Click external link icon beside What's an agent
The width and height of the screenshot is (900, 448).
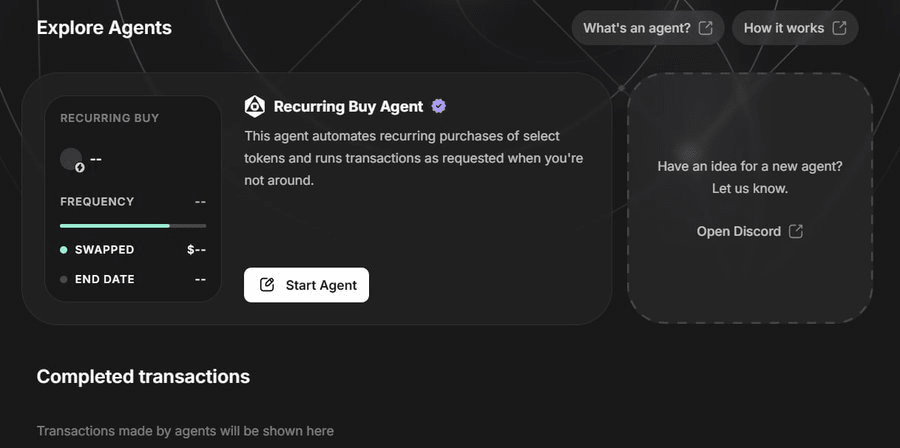[706, 28]
